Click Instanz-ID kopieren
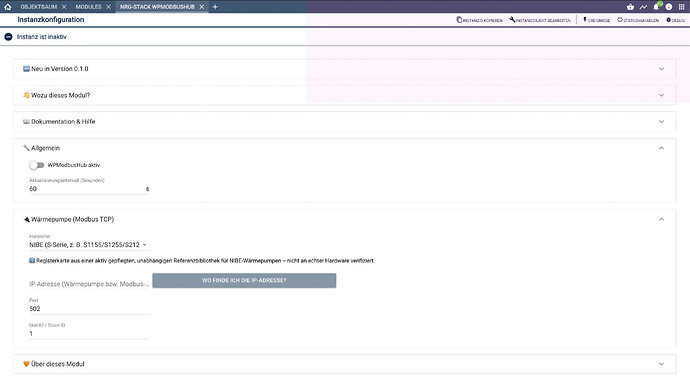This screenshot has width=690, height=385. click(479, 20)
